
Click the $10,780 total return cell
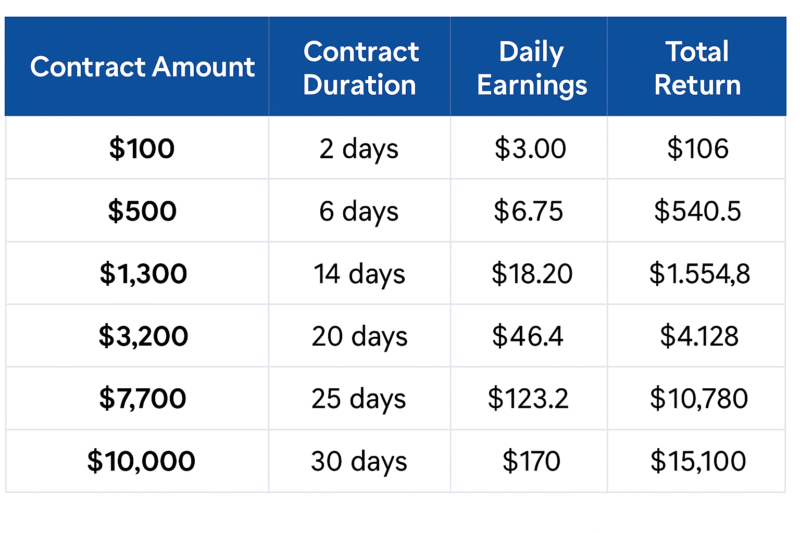pyautogui.click(x=698, y=398)
